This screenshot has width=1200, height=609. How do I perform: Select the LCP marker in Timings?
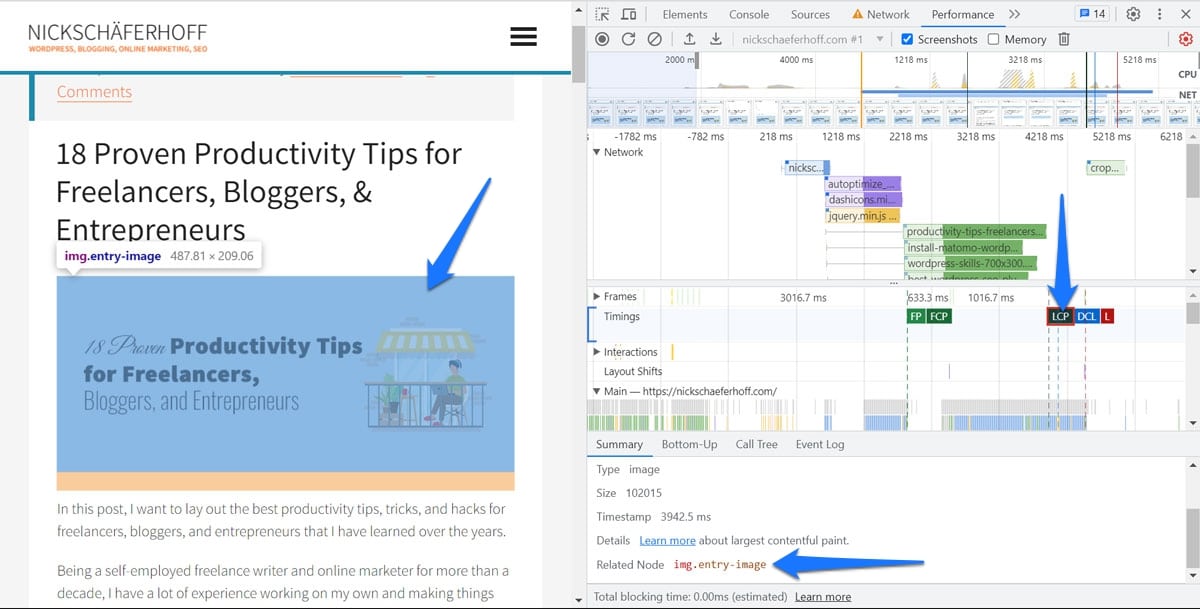pyautogui.click(x=1060, y=317)
